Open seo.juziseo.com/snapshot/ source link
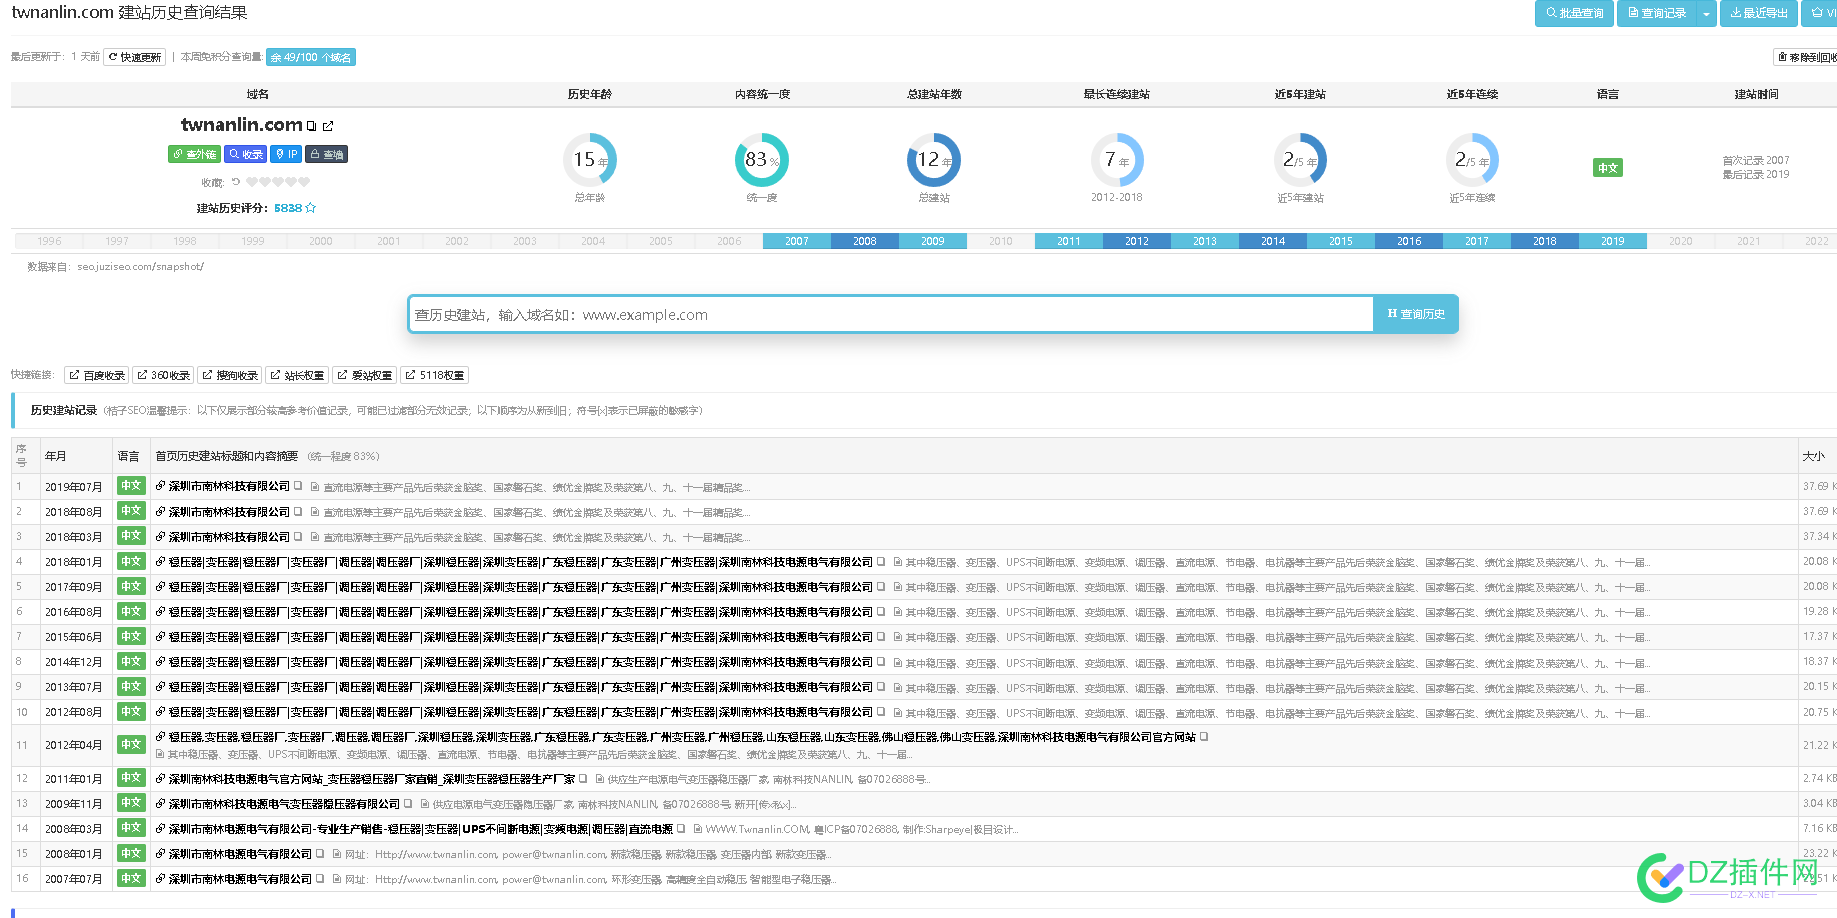 tap(140, 267)
